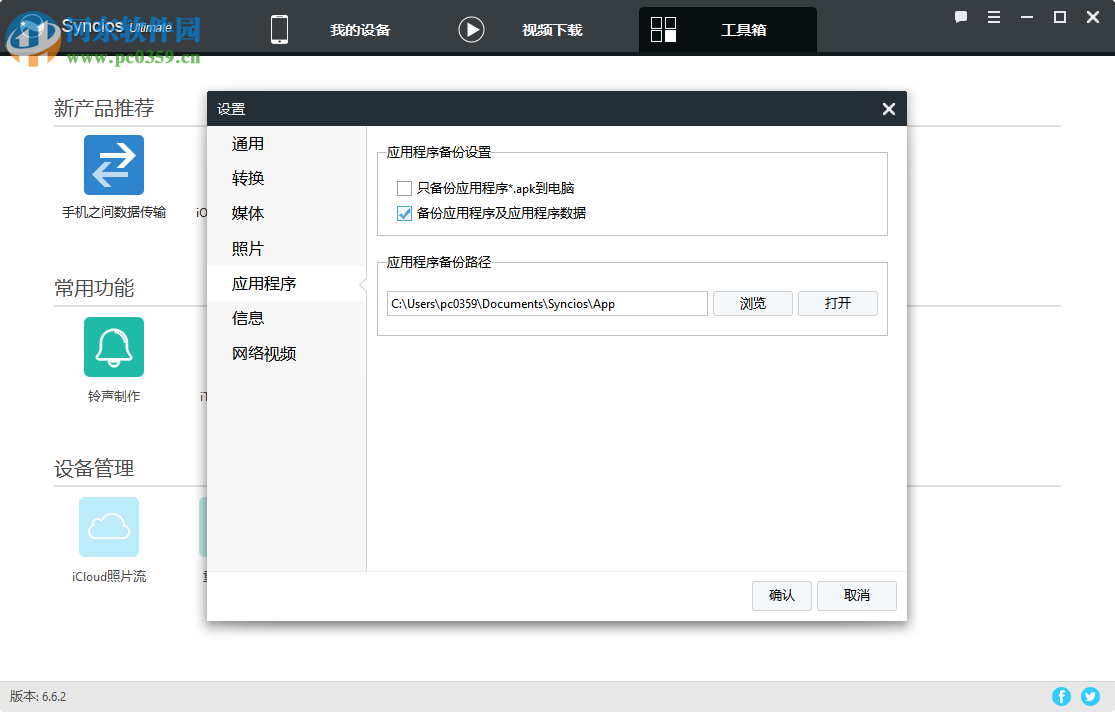The image size is (1115, 712).
Task: Switch to the 媒体 settings tab
Action: click(247, 213)
